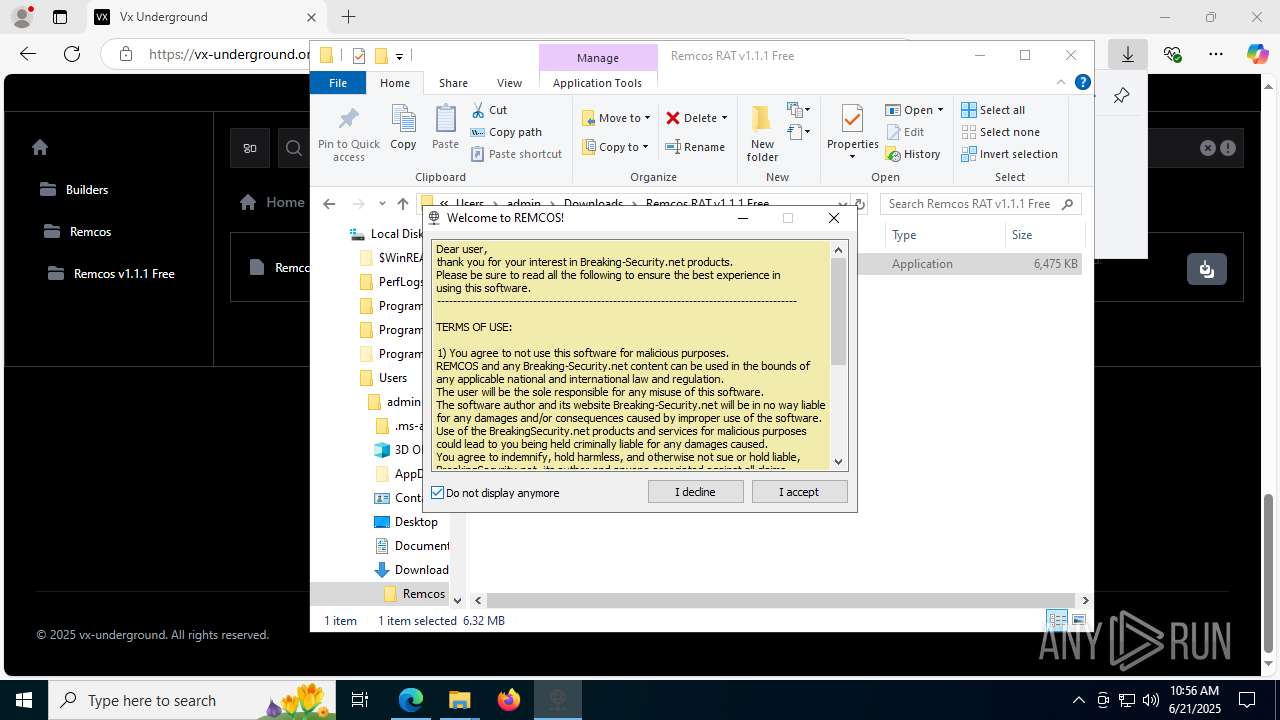Screen dimensions: 1280x720
Task: Click Paste shortcut in the ribbon
Action: 516,154
